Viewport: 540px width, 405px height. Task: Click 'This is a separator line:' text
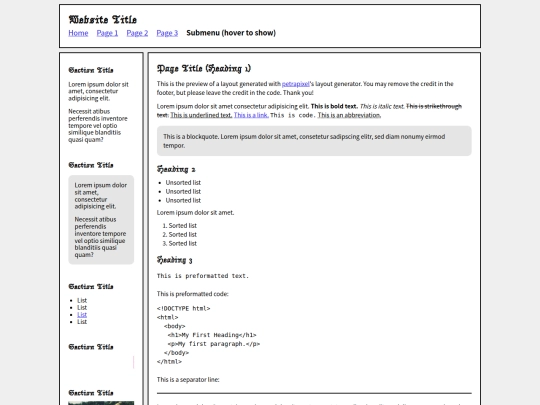(x=188, y=380)
